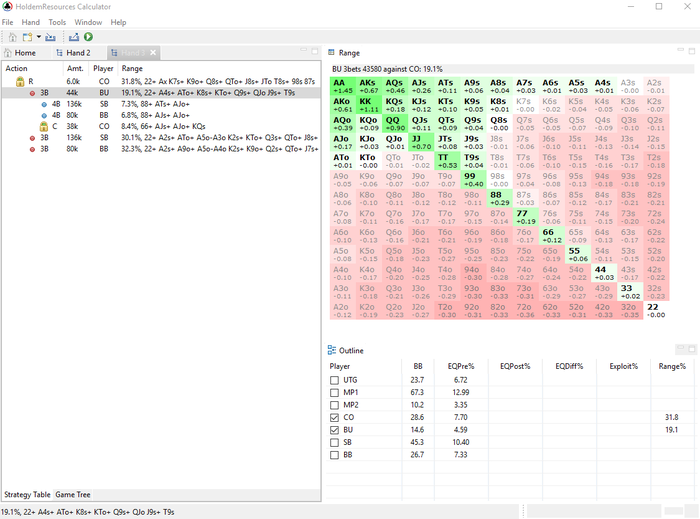Open the Help menu
This screenshot has width=700, height=519.
[x=118, y=22]
